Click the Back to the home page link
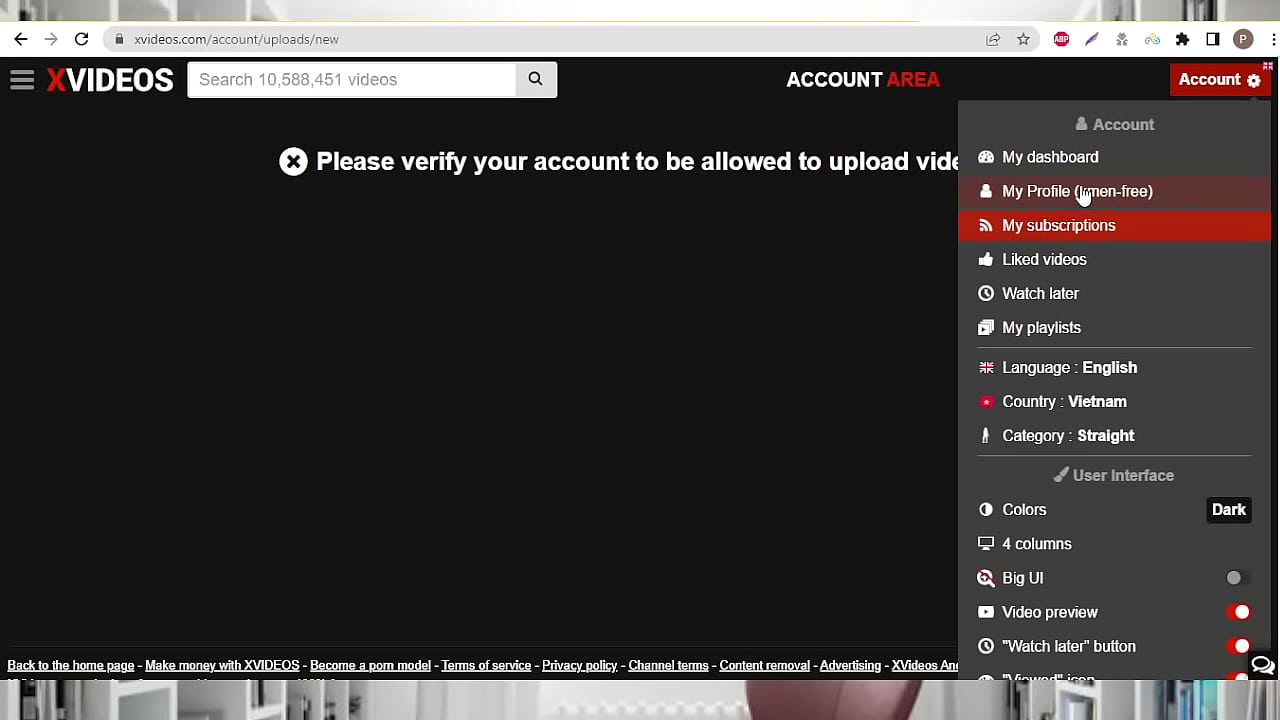1280x720 pixels. 70,665
